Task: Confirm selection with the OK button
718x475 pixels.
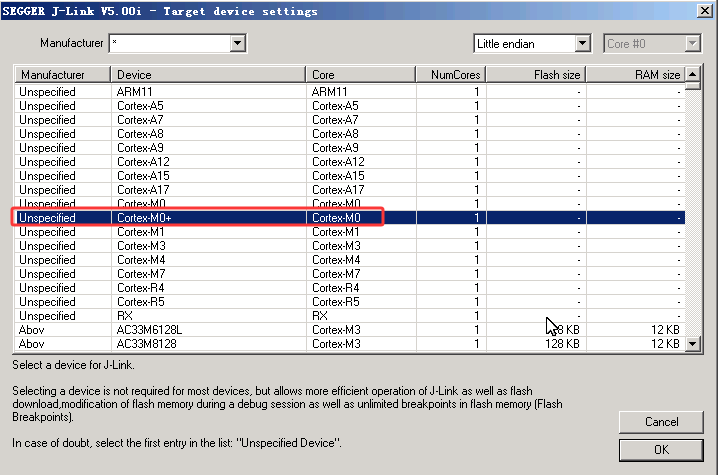Action: tap(661, 450)
